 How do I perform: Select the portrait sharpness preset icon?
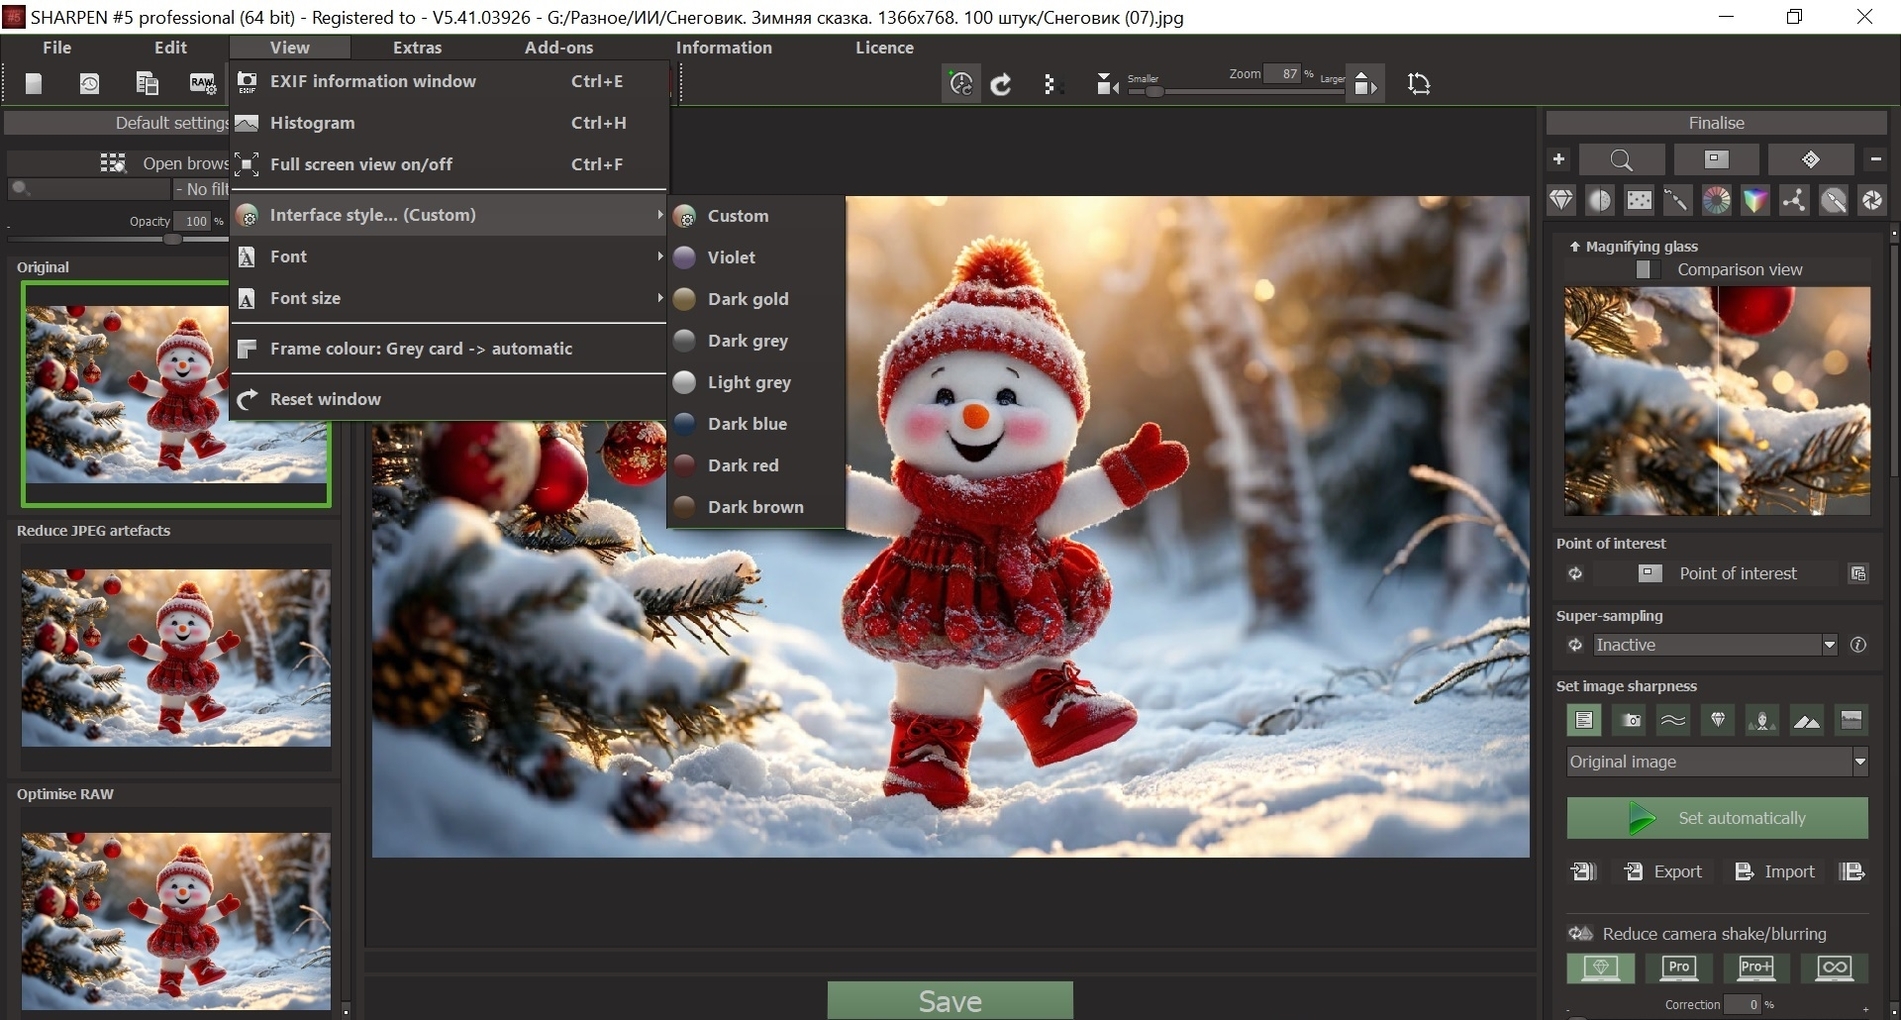tap(1761, 720)
